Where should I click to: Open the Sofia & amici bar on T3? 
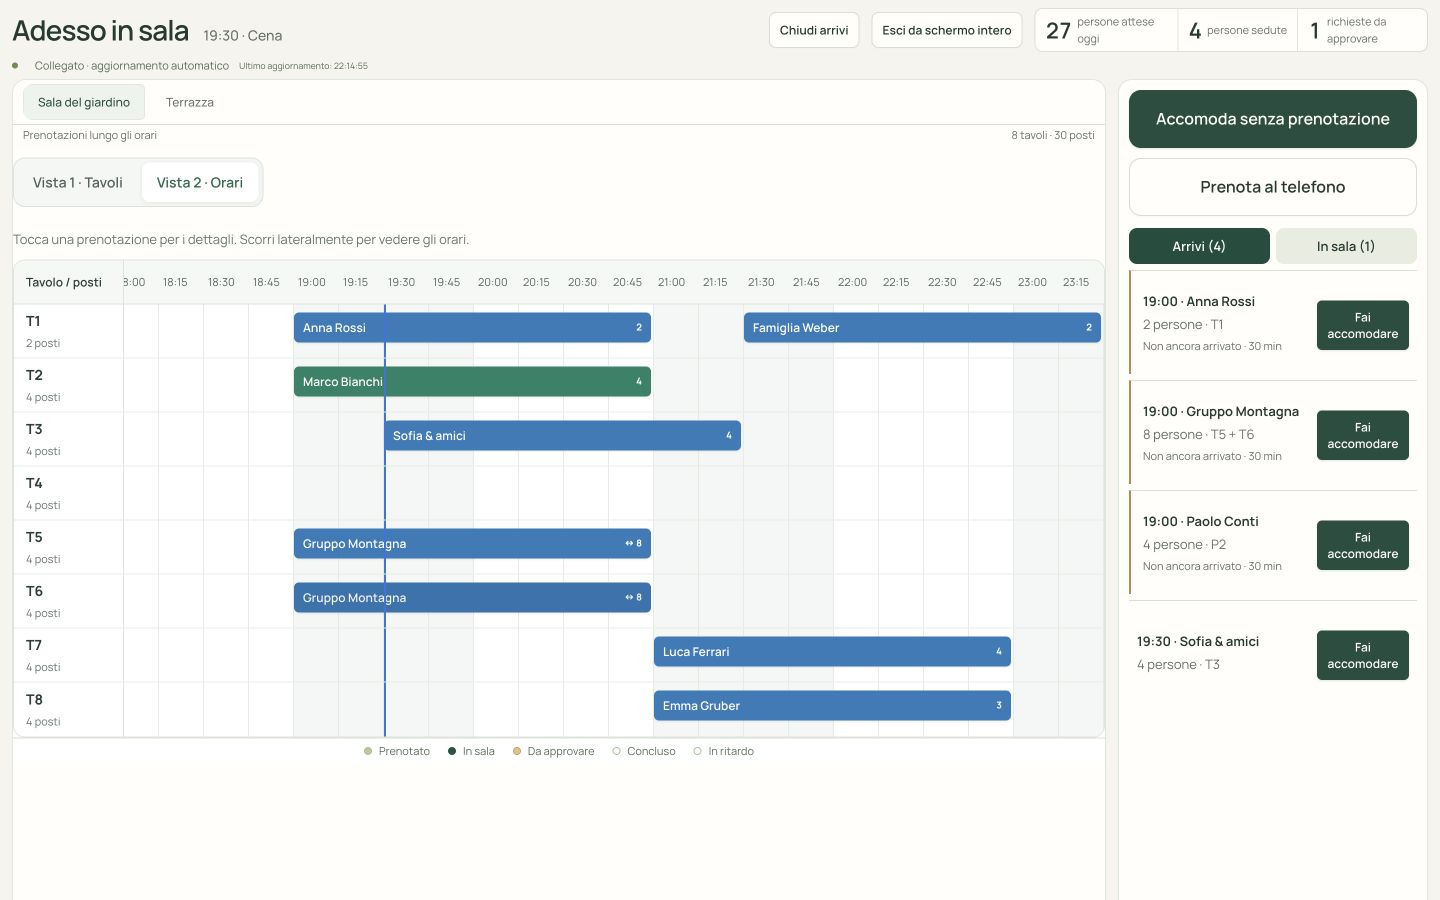(562, 436)
